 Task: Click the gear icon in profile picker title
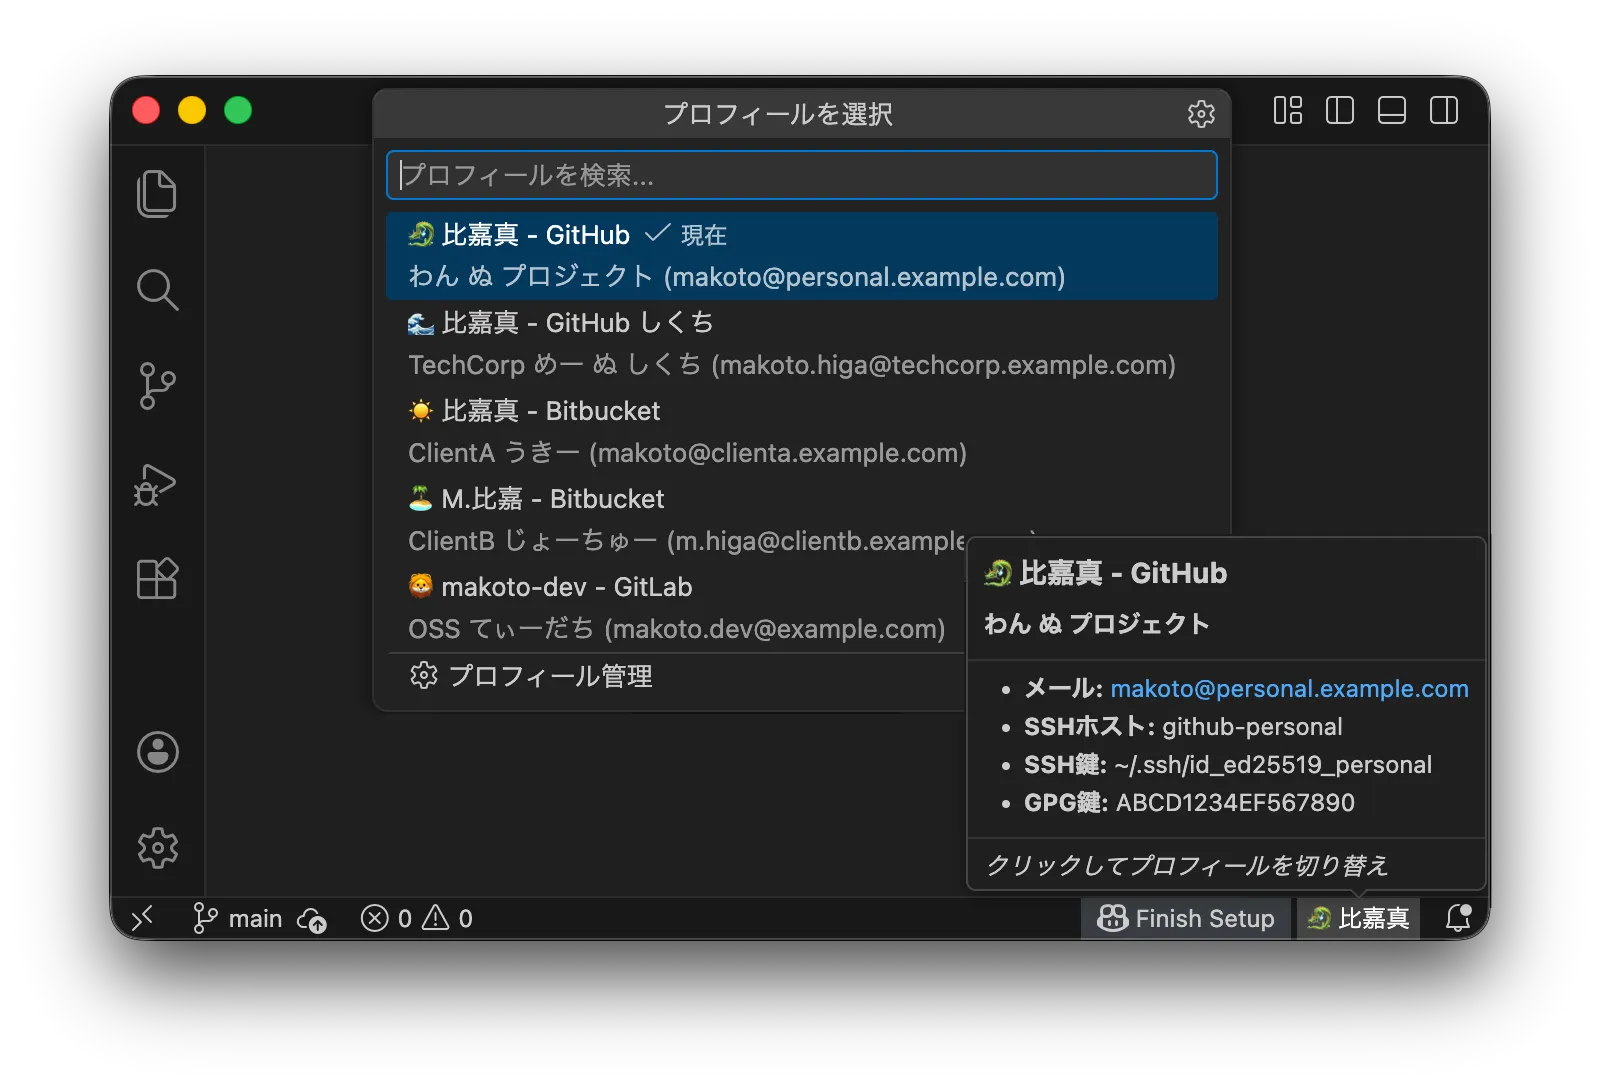(1201, 114)
